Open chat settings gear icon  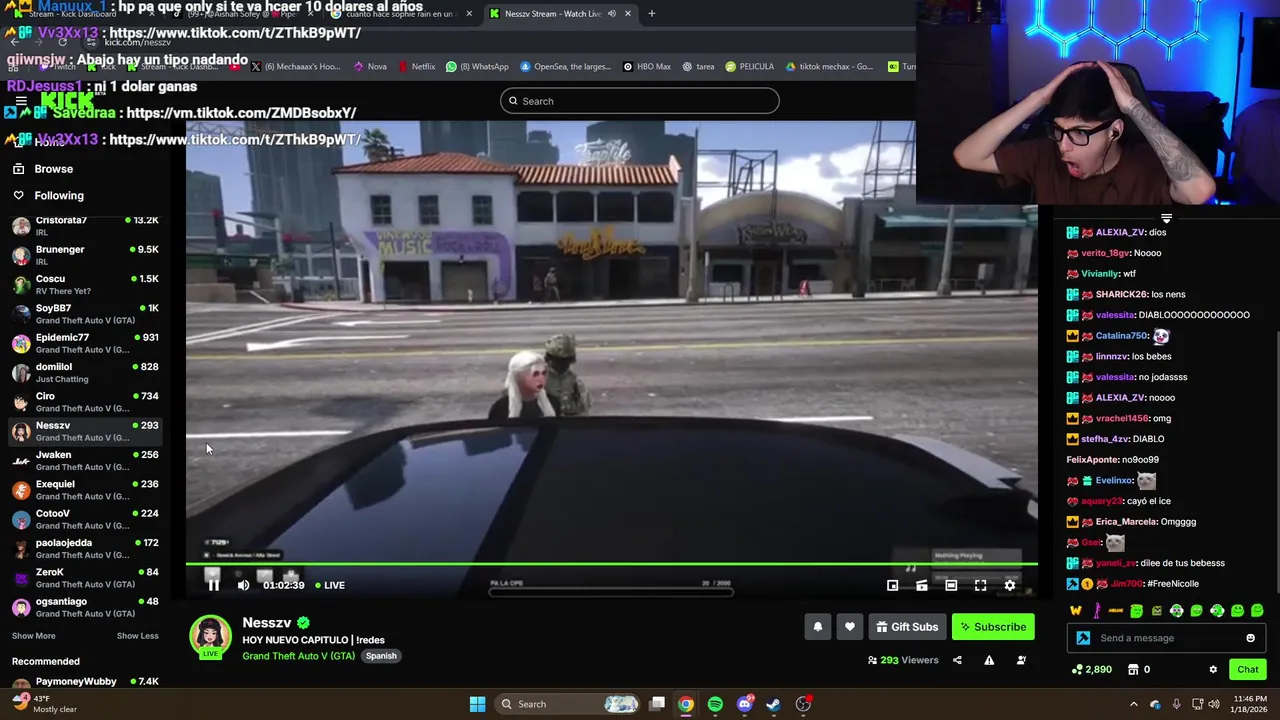click(1213, 669)
